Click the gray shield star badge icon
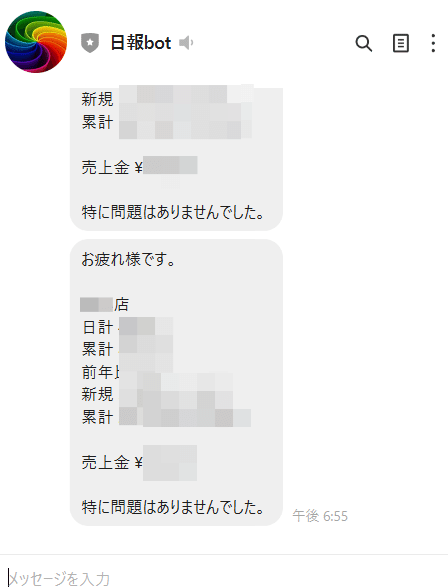 pyautogui.click(x=90, y=43)
